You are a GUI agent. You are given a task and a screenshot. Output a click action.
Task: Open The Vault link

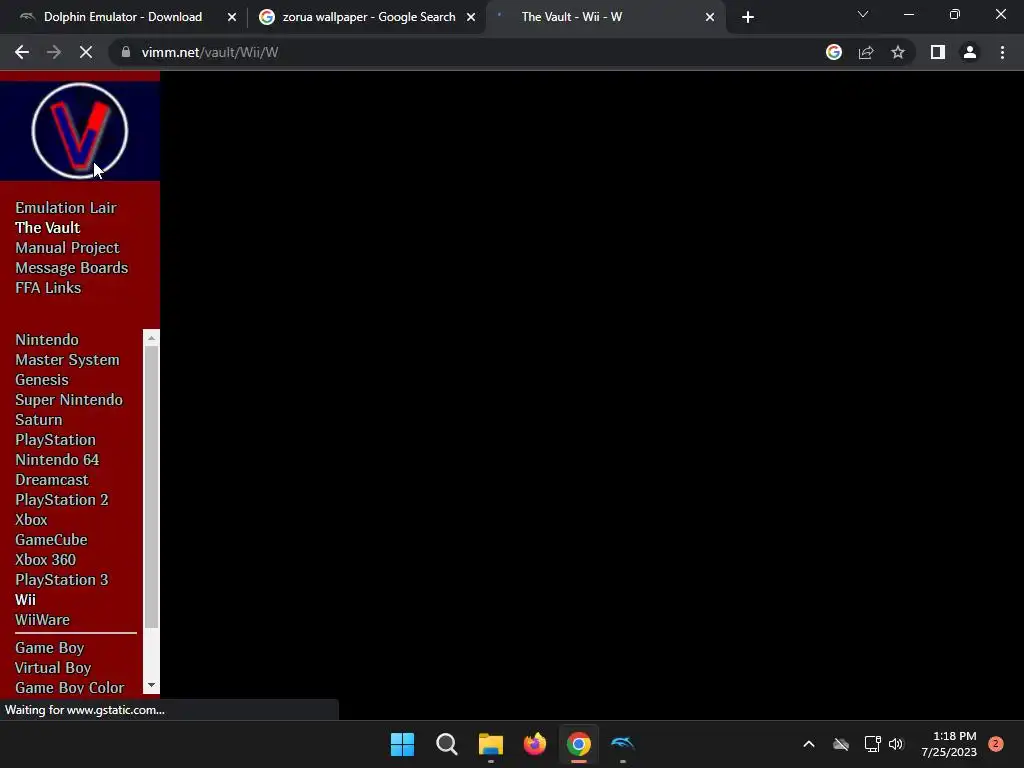pyautogui.click(x=48, y=228)
